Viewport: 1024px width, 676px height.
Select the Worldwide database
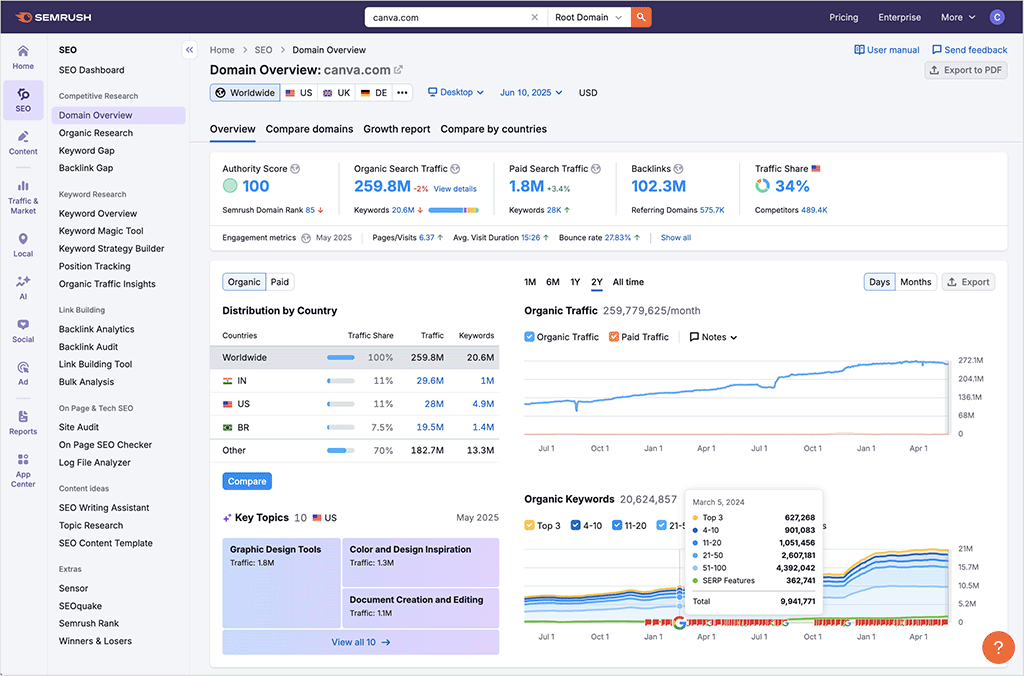click(x=245, y=93)
